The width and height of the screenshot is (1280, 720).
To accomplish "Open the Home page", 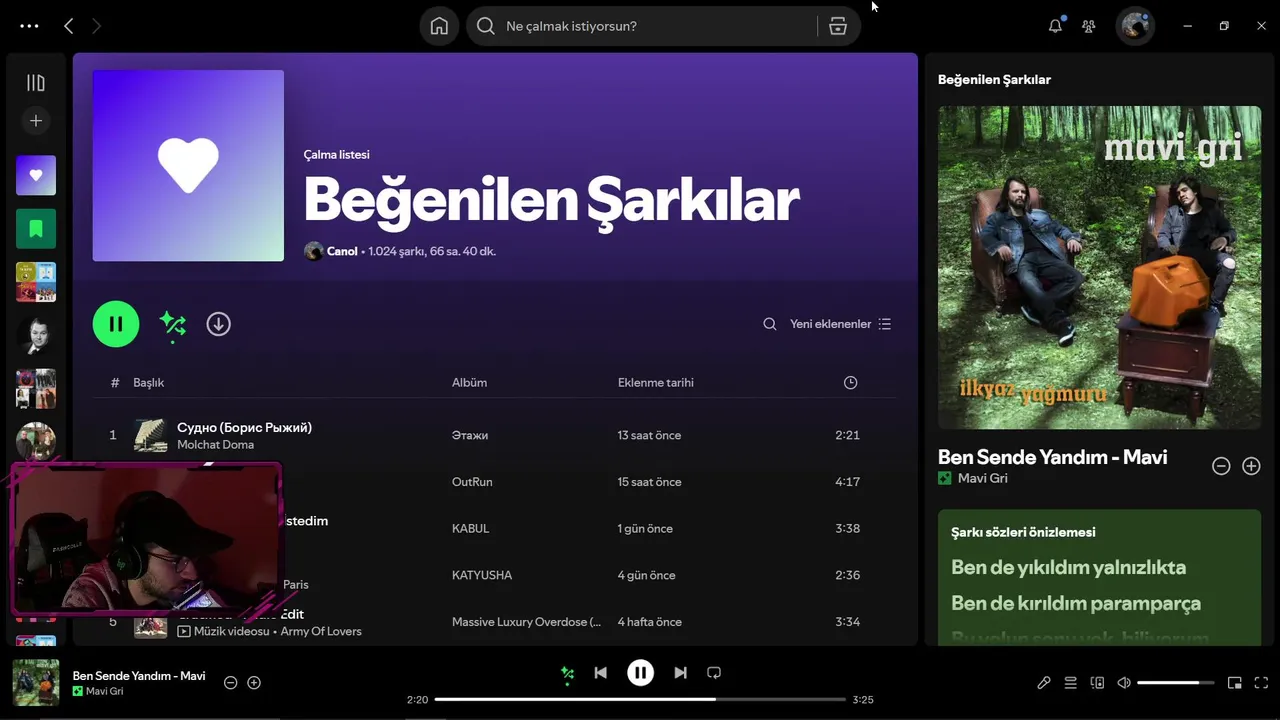I will click(x=439, y=26).
